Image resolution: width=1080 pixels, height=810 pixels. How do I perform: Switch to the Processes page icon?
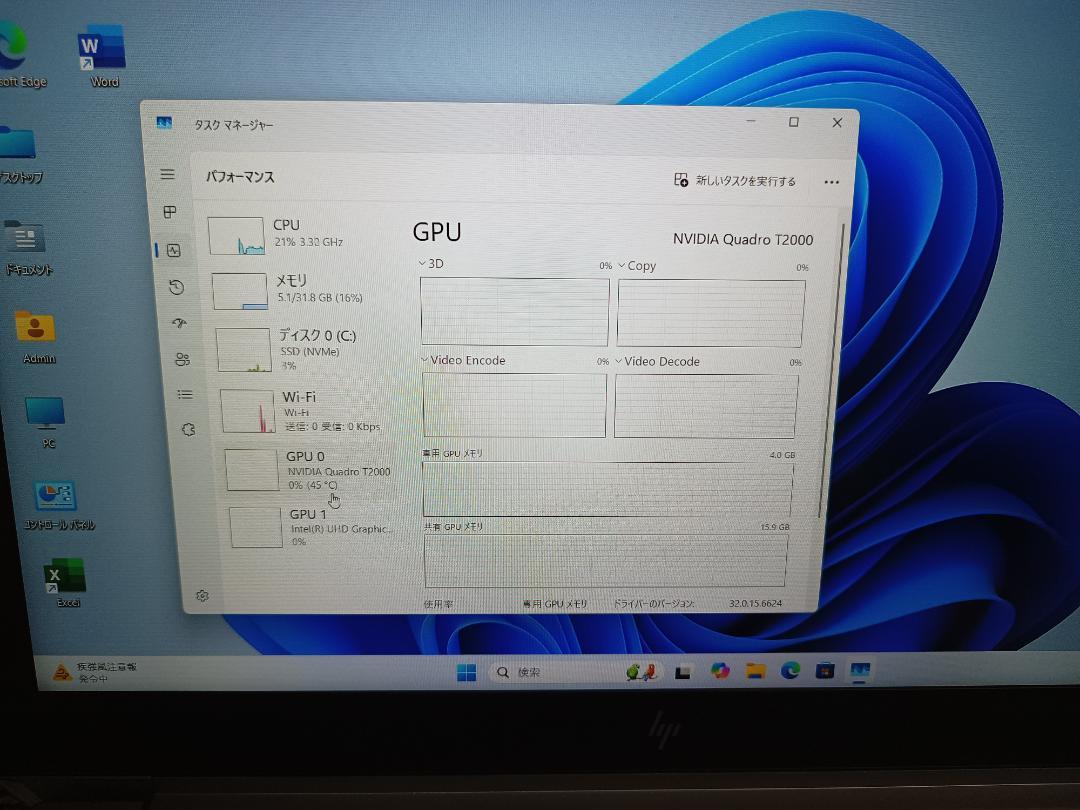pyautogui.click(x=169, y=212)
